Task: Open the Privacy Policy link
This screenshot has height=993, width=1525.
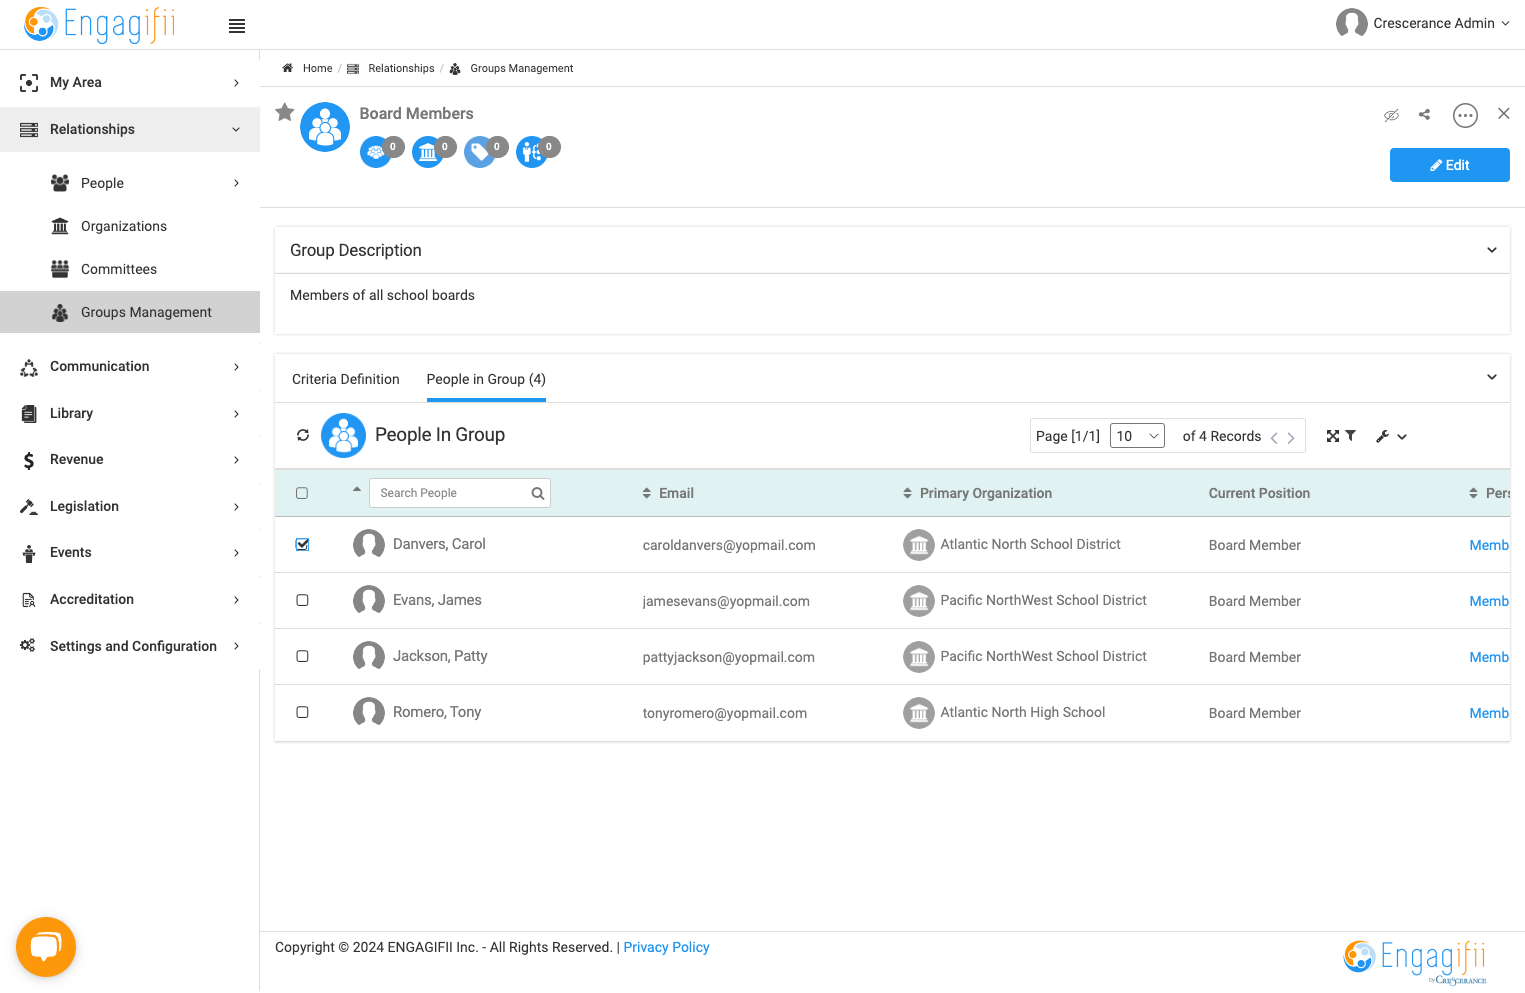Action: pos(666,947)
